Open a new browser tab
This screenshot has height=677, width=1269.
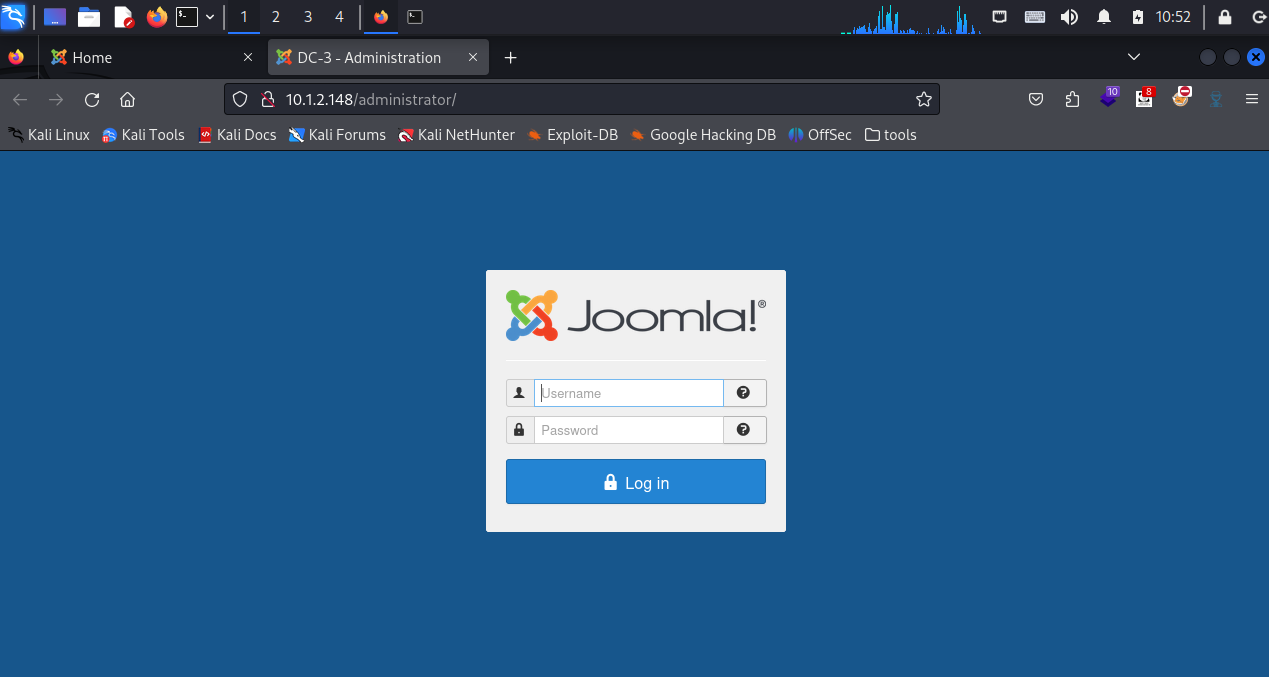(510, 58)
